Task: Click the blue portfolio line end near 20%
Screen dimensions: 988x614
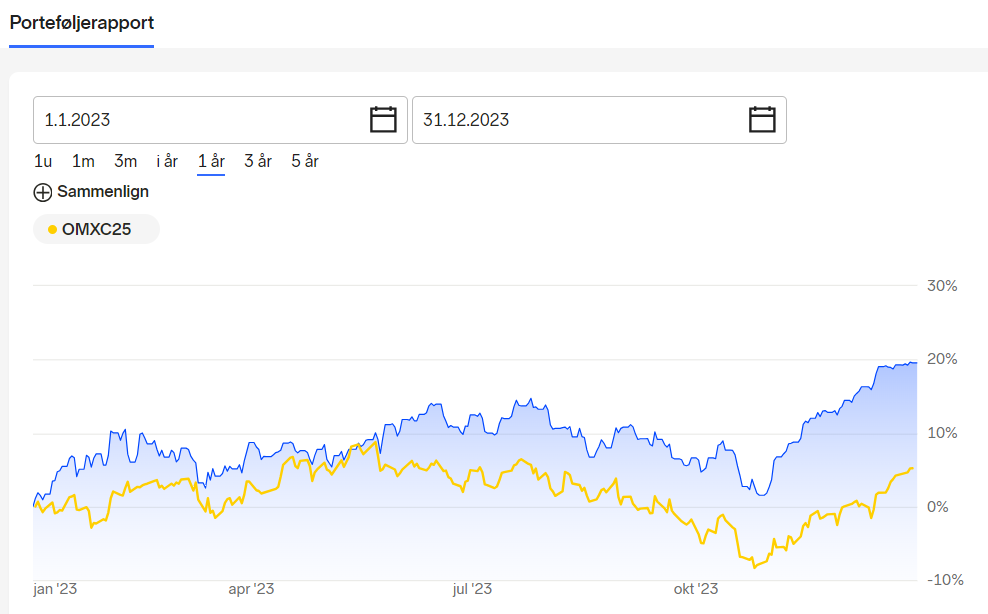Action: 915,362
